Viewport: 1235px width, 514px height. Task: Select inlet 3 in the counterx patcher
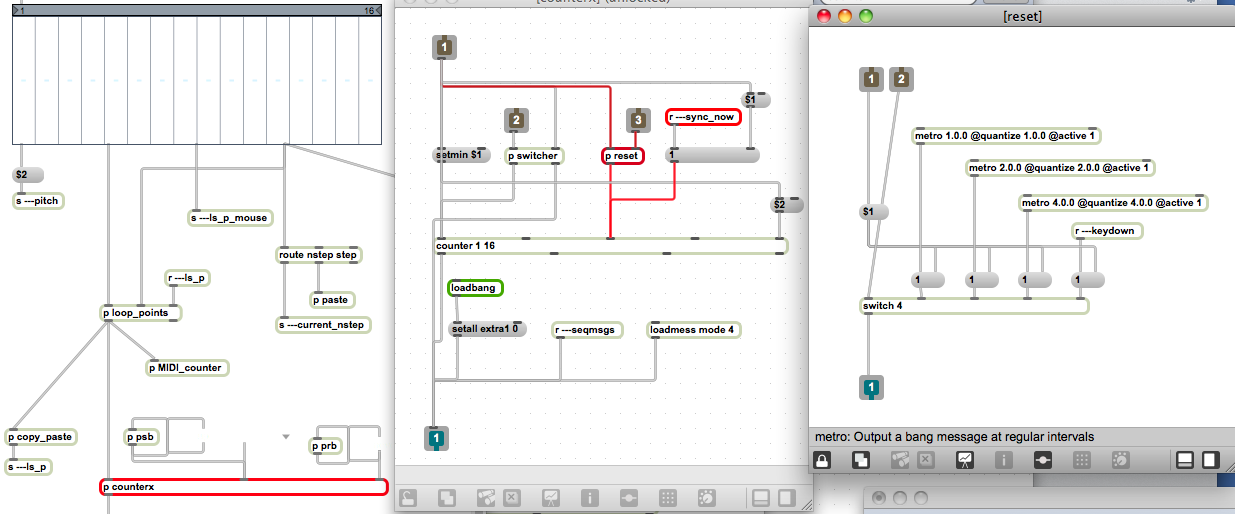tap(638, 120)
